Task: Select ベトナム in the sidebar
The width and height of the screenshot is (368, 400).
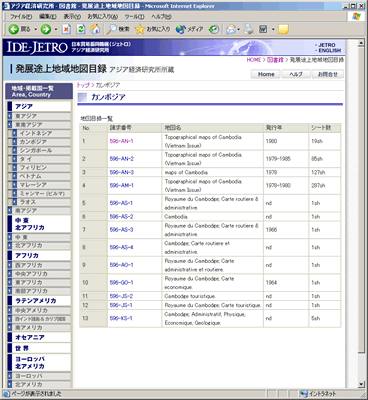Action: 41,176
